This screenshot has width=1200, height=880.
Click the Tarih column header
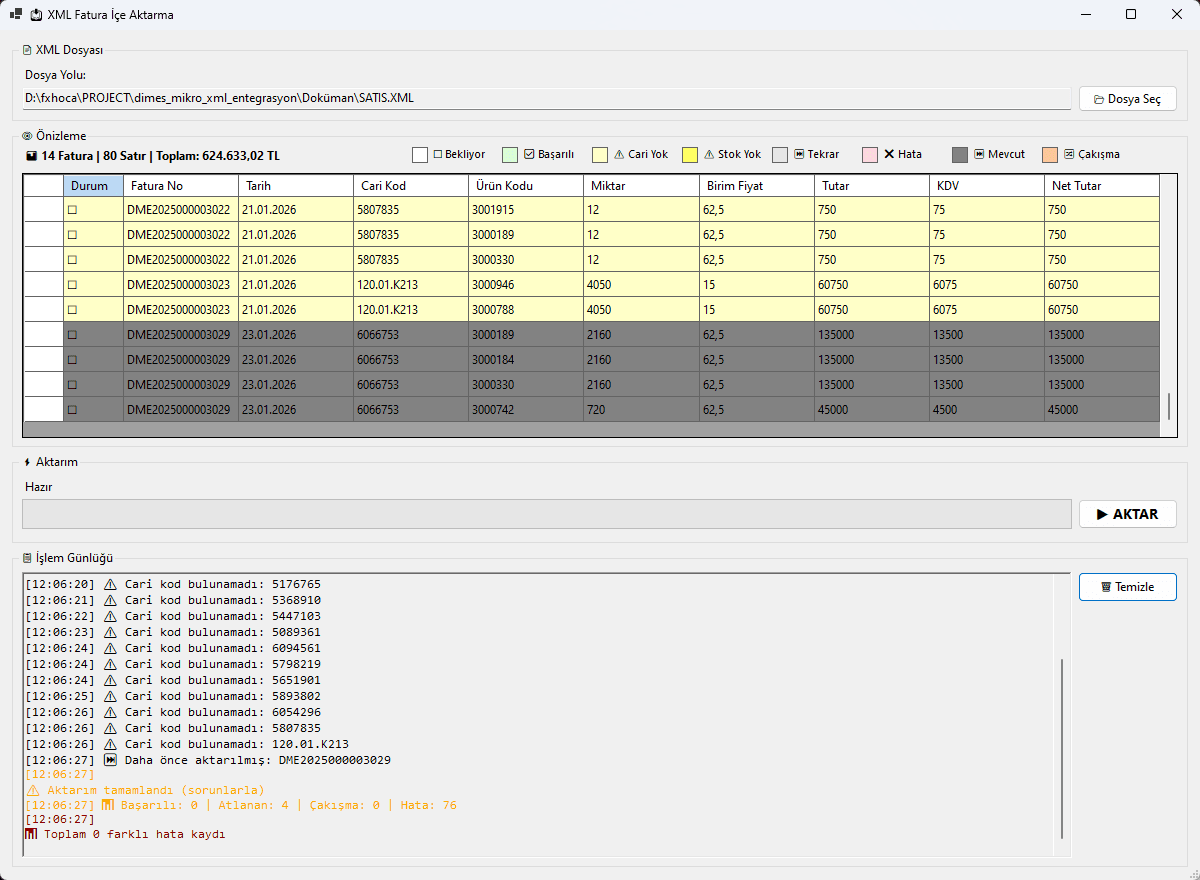(x=295, y=186)
